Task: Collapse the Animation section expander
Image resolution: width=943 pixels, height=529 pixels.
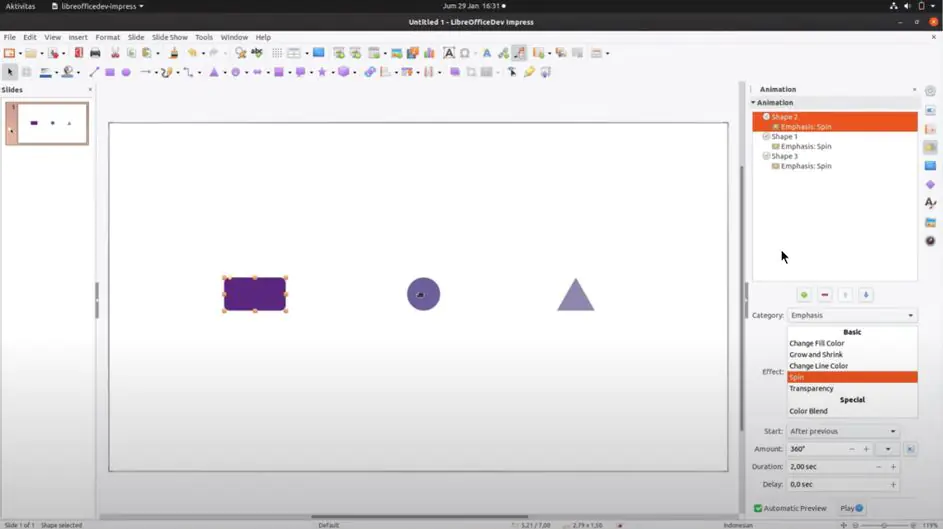Action: [754, 102]
